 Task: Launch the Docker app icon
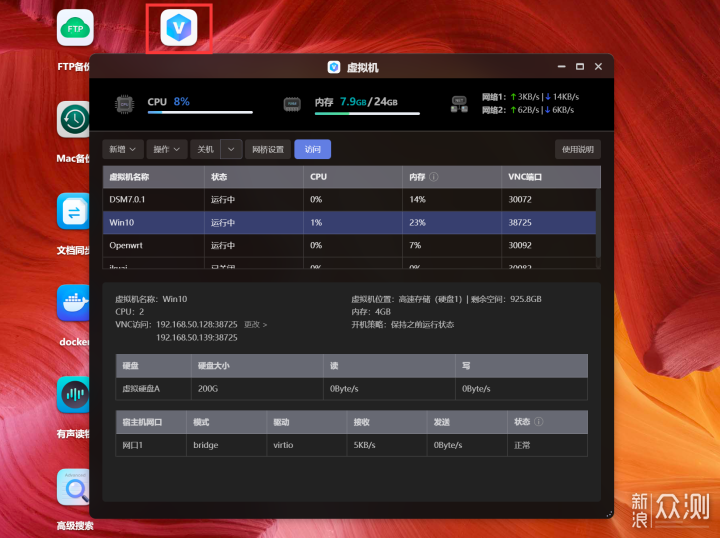coord(75,303)
